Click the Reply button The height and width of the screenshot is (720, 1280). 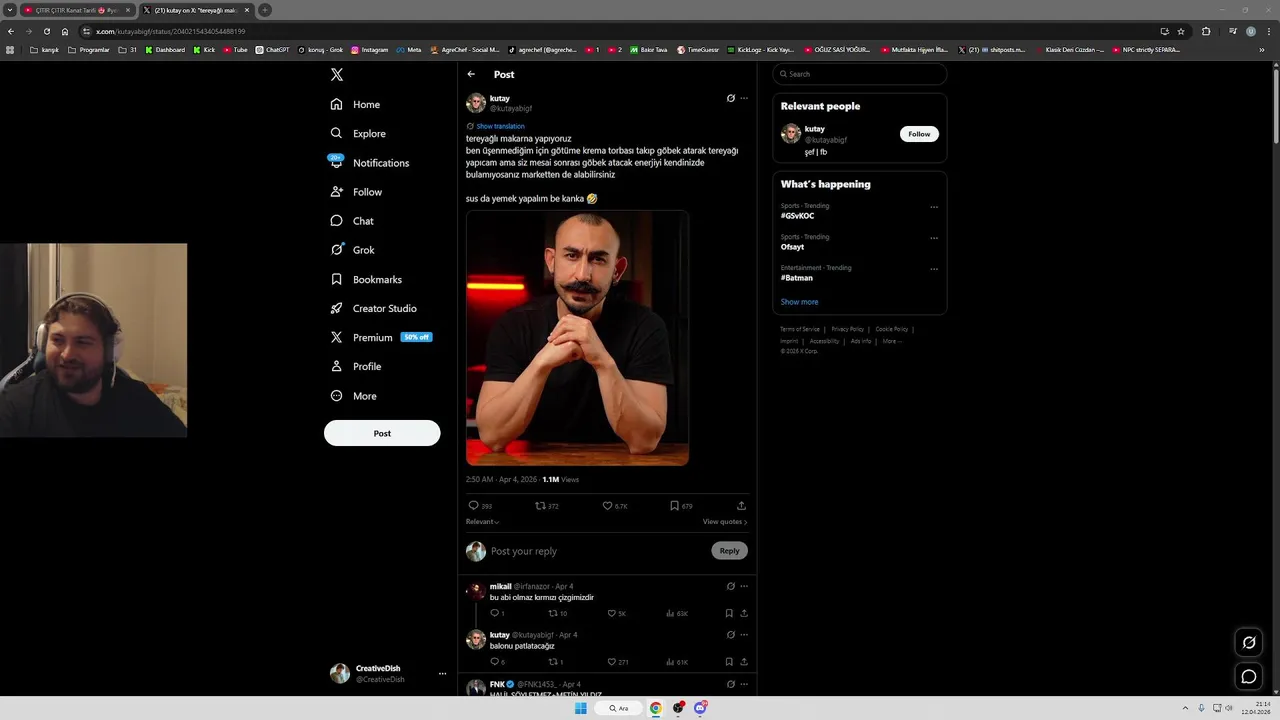[730, 551]
